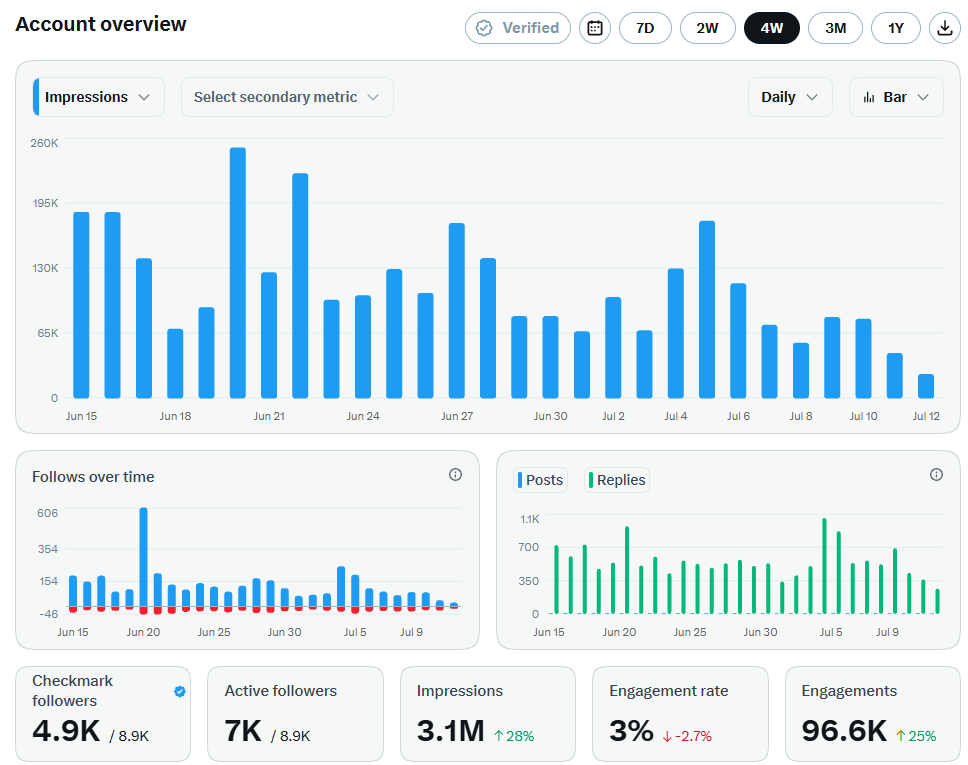Select the Engagements 96.6K card
968x765 pixels.
click(x=872, y=714)
